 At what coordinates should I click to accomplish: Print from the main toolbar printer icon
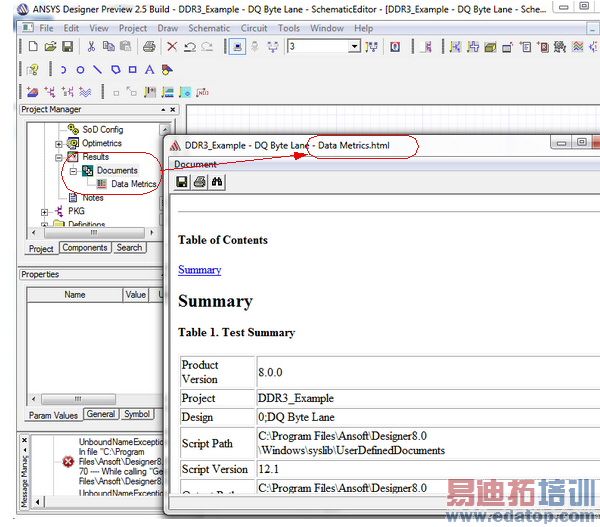point(149,46)
